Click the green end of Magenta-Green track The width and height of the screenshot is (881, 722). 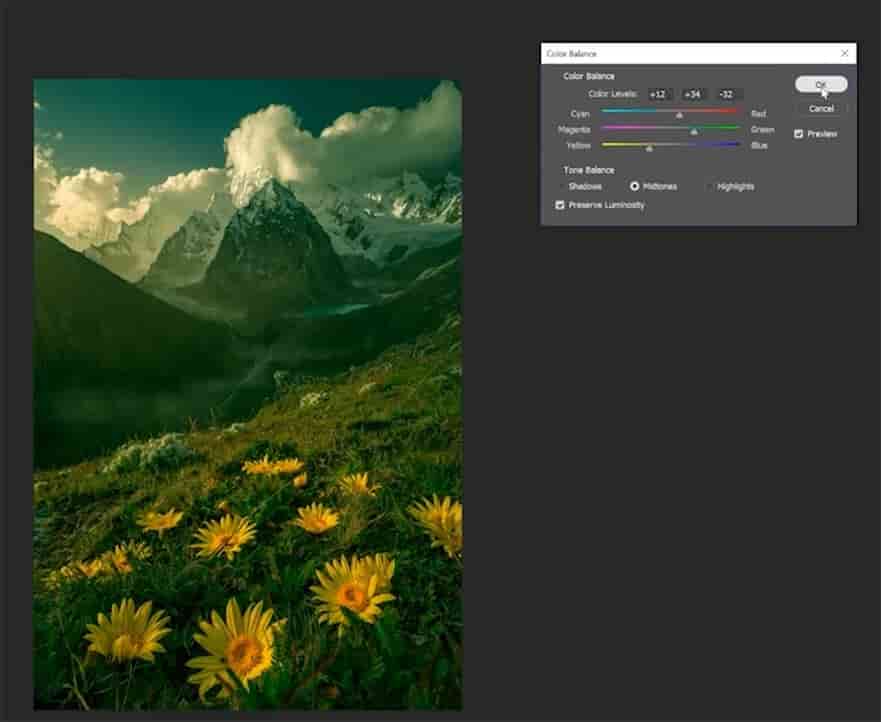736,128
